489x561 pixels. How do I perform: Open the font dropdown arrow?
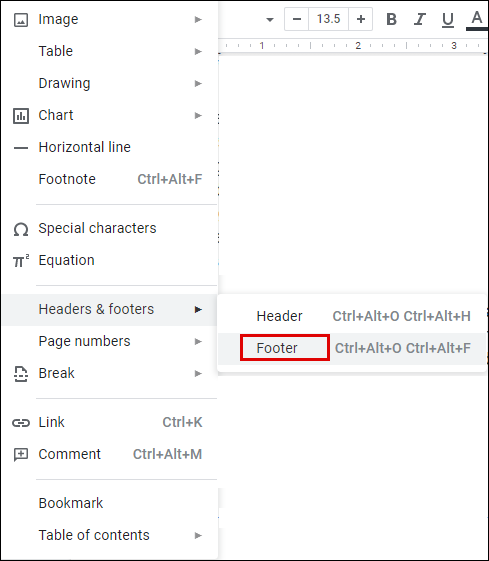pos(270,19)
